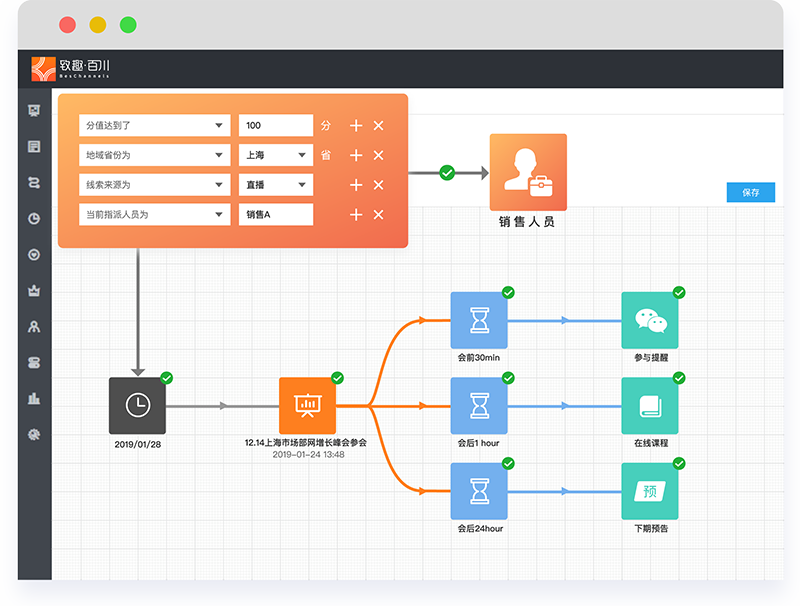The image size is (800, 606).
Task: Open the bar chart icon in the sidebar
Action: [x=34, y=398]
